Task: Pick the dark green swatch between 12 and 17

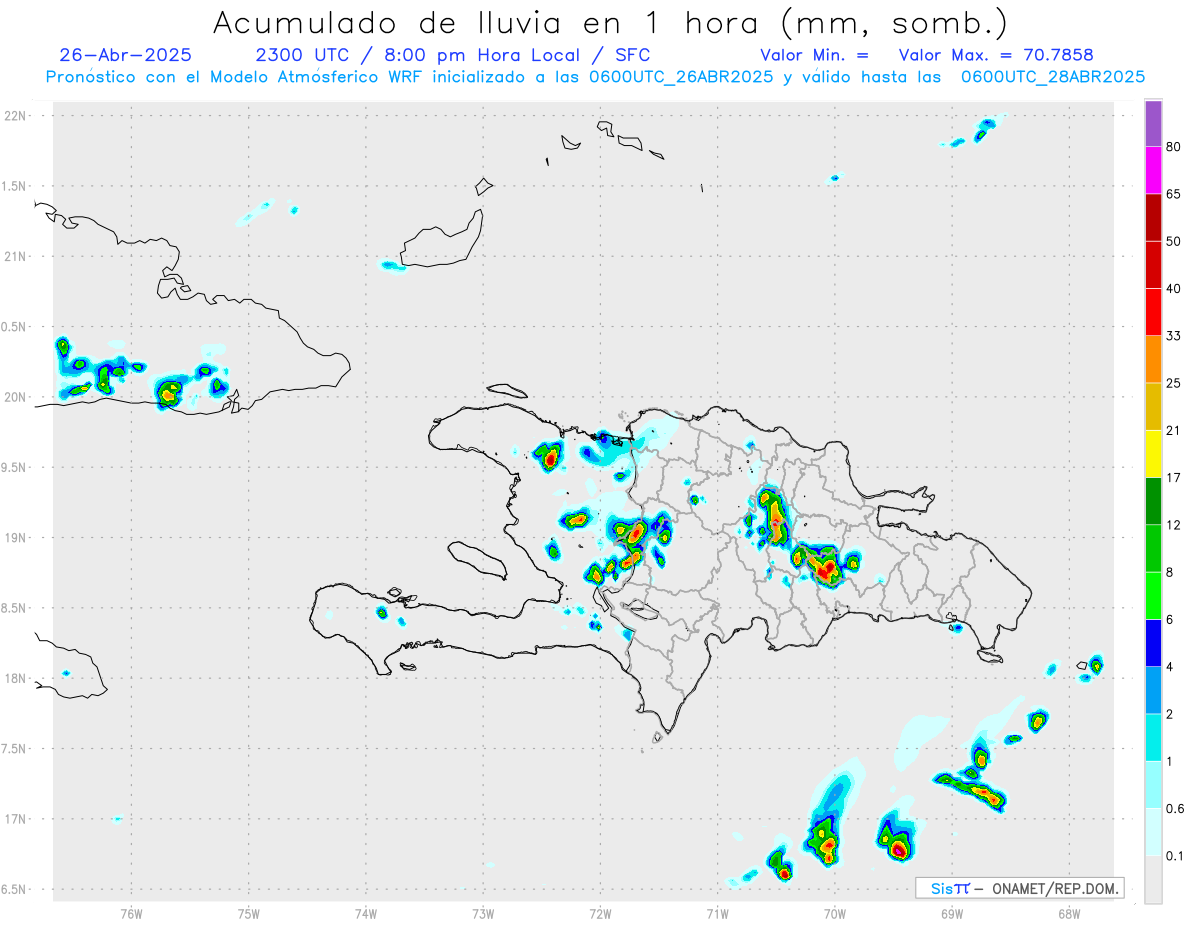Action: pyautogui.click(x=1153, y=501)
